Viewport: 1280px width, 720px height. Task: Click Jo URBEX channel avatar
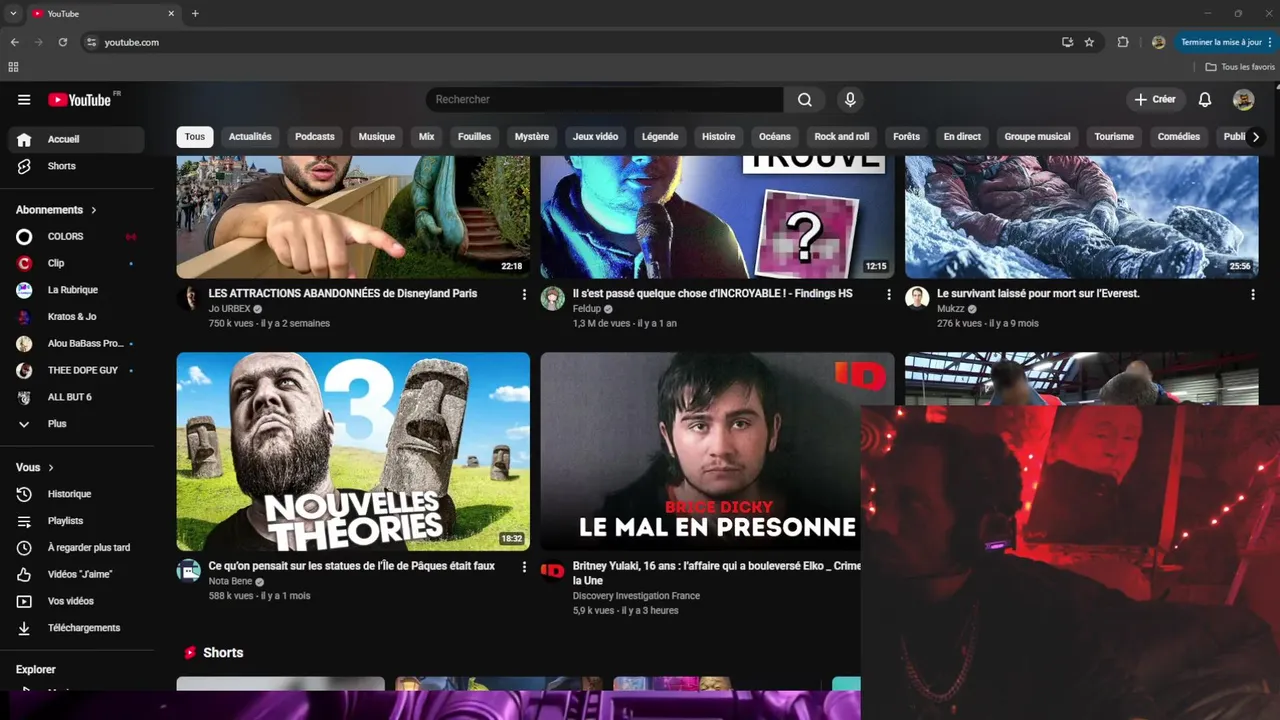pos(189,299)
